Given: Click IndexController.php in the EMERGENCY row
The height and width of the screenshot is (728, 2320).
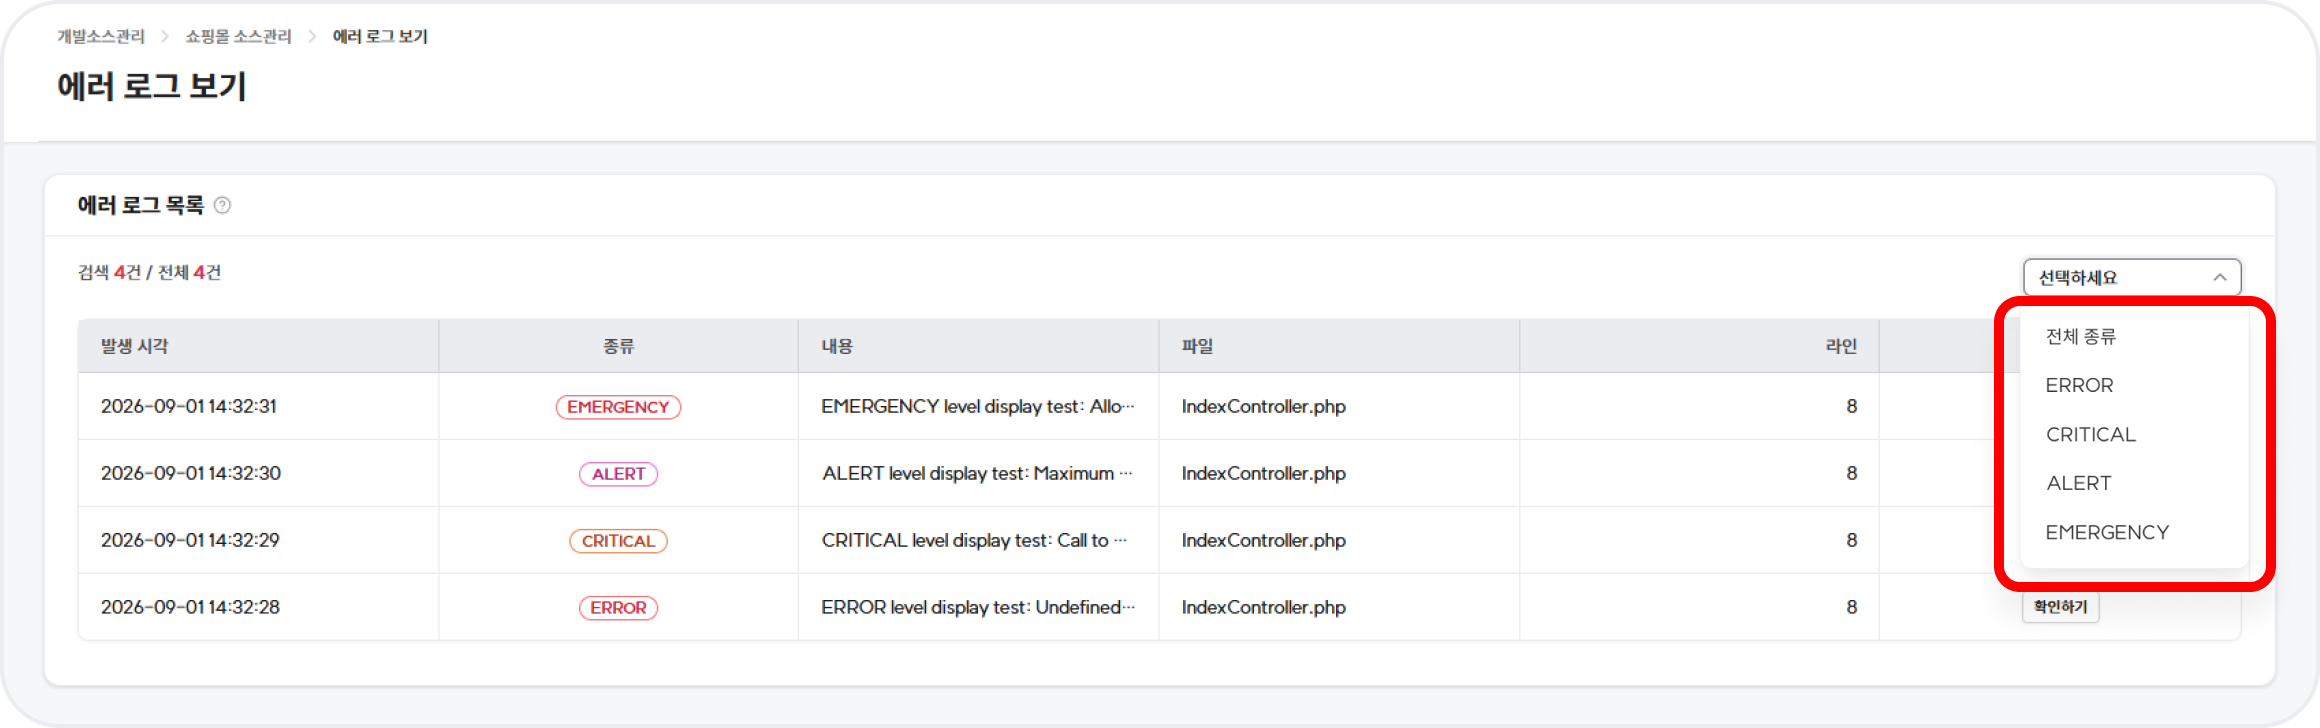Looking at the screenshot, I should [x=1264, y=406].
